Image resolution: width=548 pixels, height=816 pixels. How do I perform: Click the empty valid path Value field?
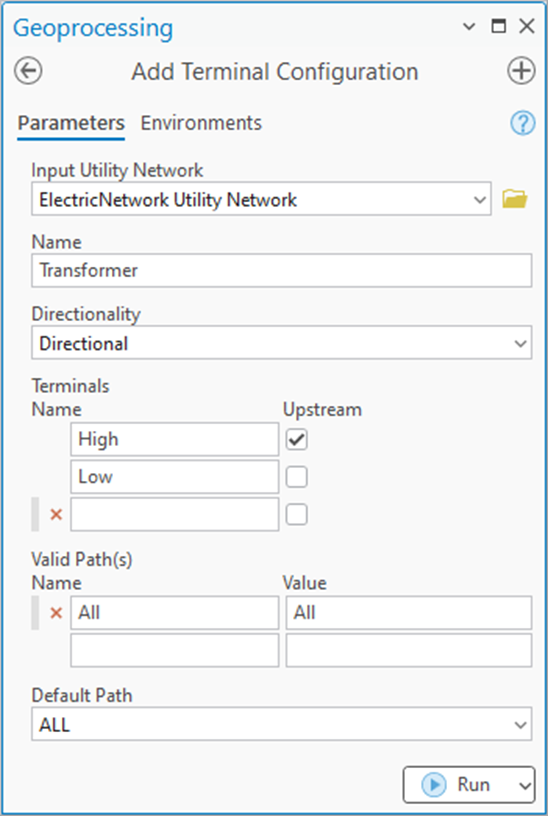pos(409,650)
